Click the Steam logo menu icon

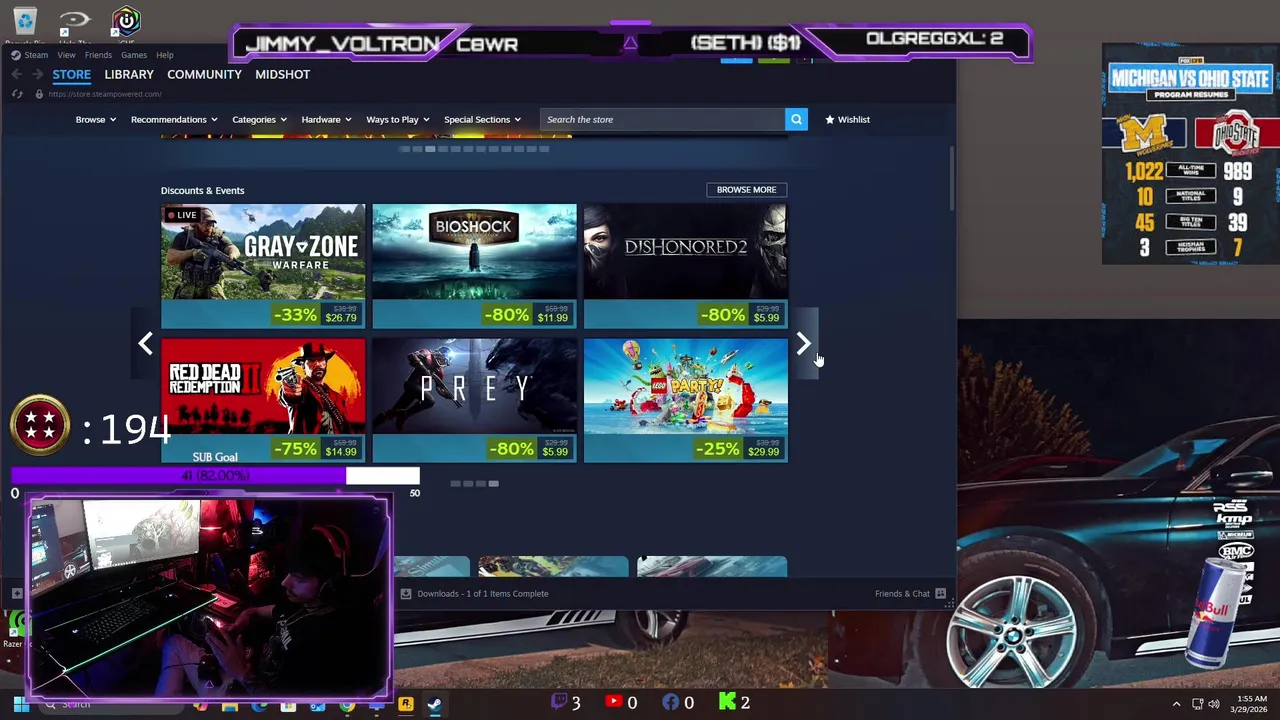[x=16, y=55]
